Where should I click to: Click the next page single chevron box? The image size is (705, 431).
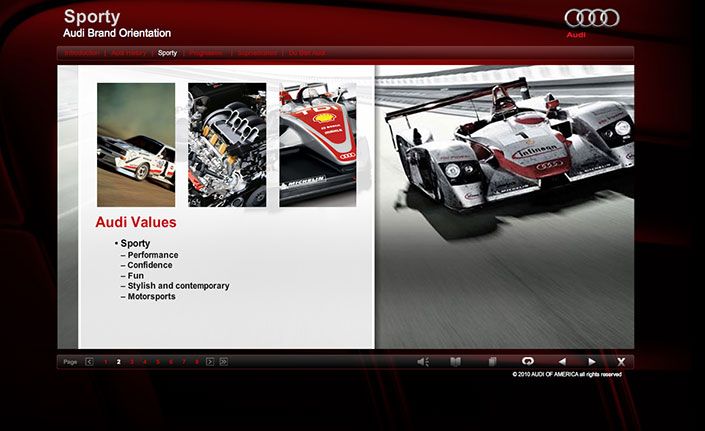[210, 362]
